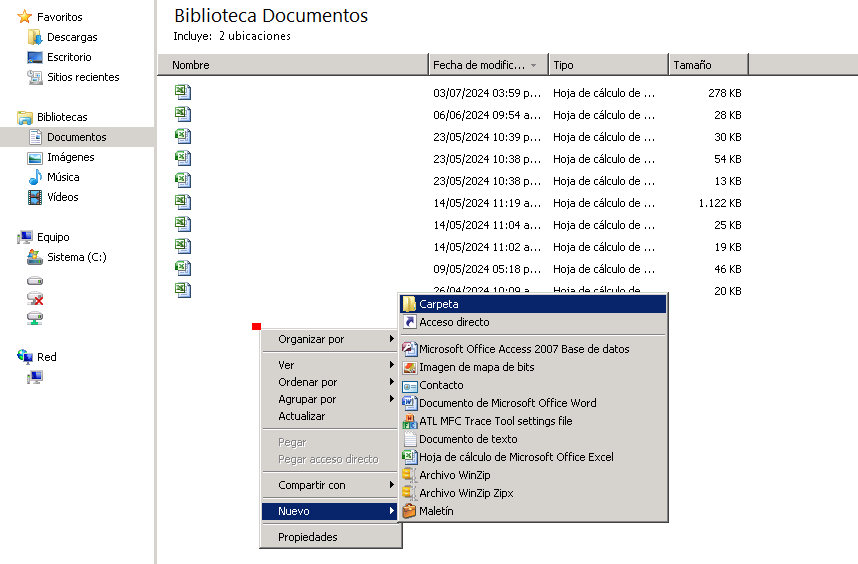Click the Favoritos star icon
The width and height of the screenshot is (858, 564).
pos(25,16)
